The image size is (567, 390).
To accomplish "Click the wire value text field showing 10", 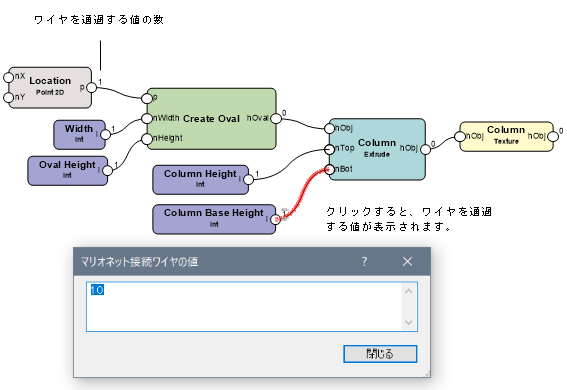I will [x=244, y=307].
